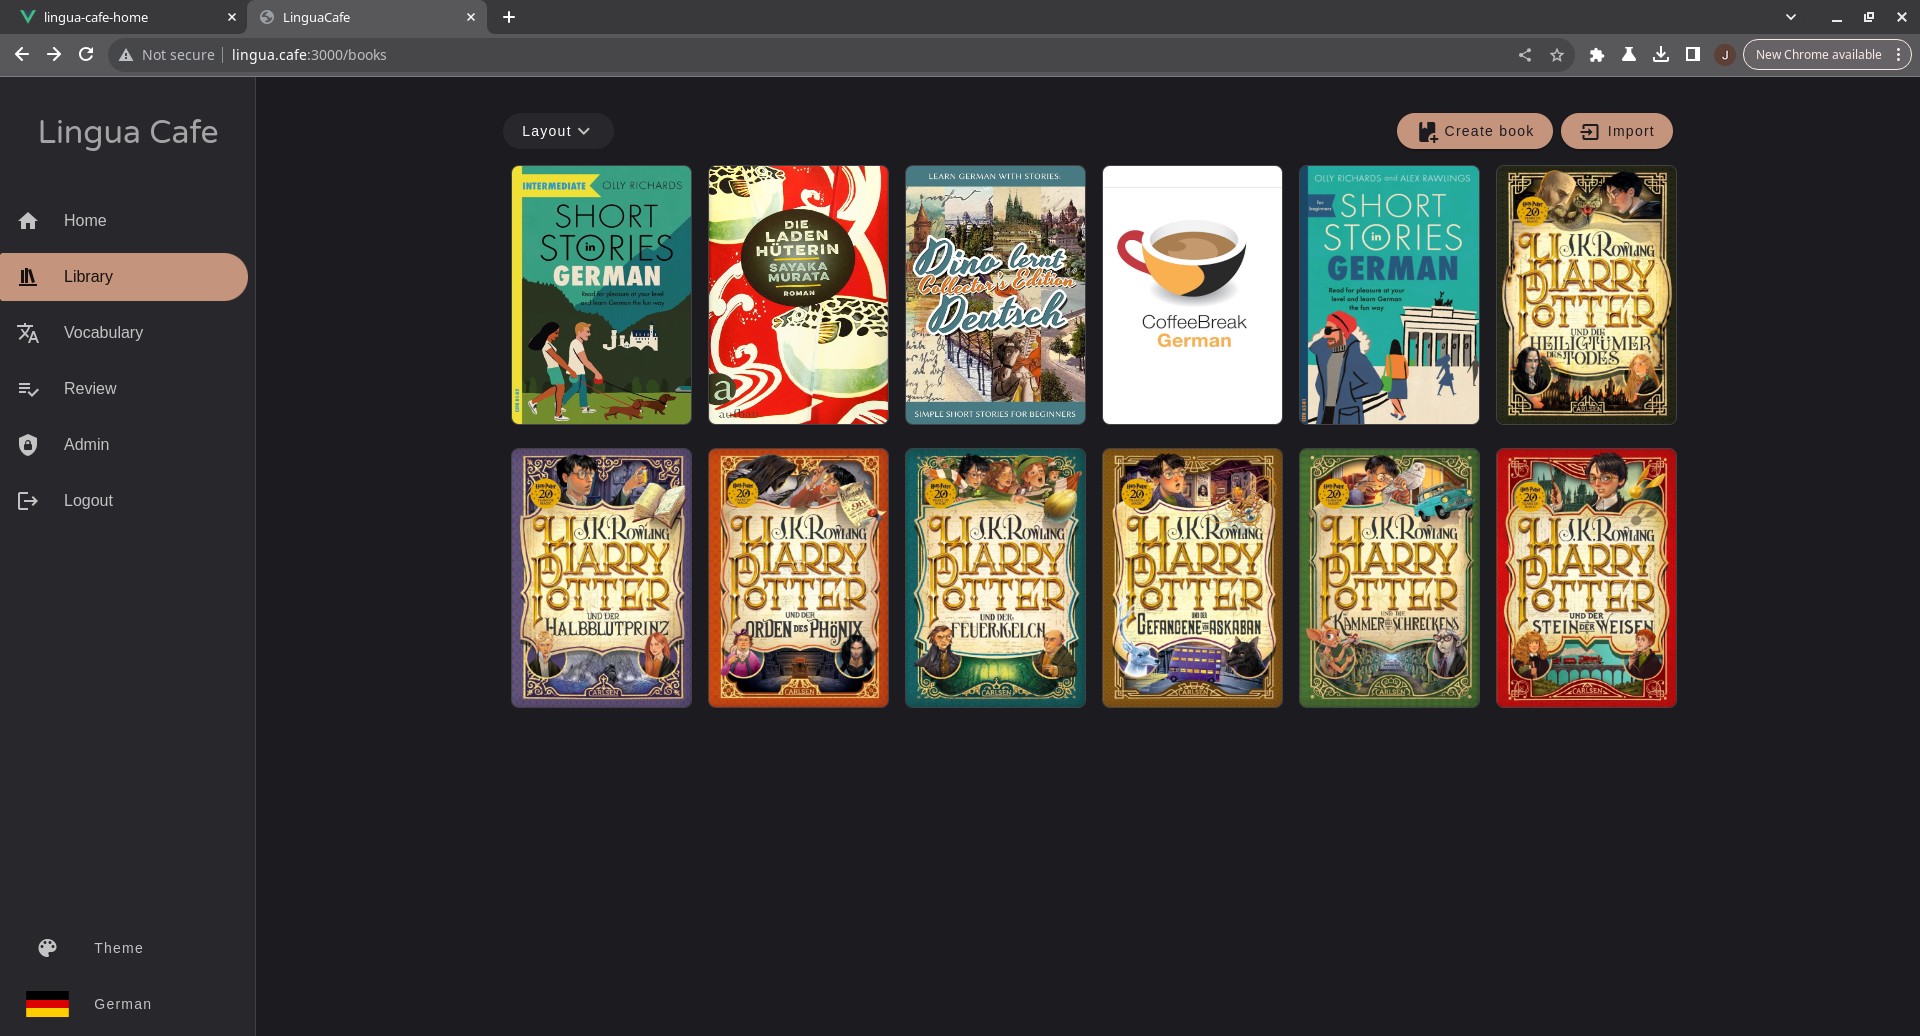Select Library menu item

(x=124, y=277)
